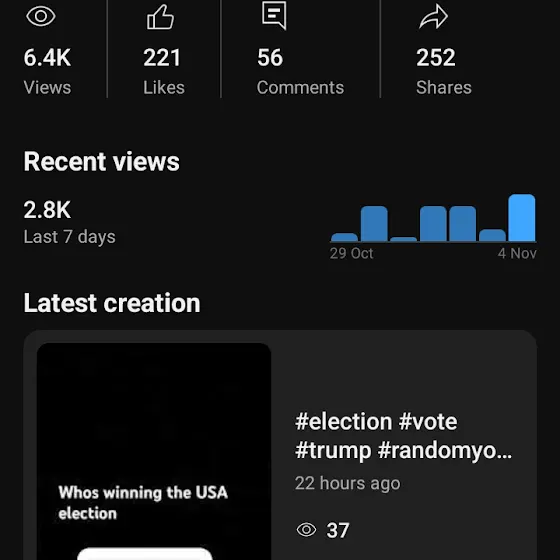The image size is (560, 560).
Task: Select the 221 likes count
Action: coord(162,58)
